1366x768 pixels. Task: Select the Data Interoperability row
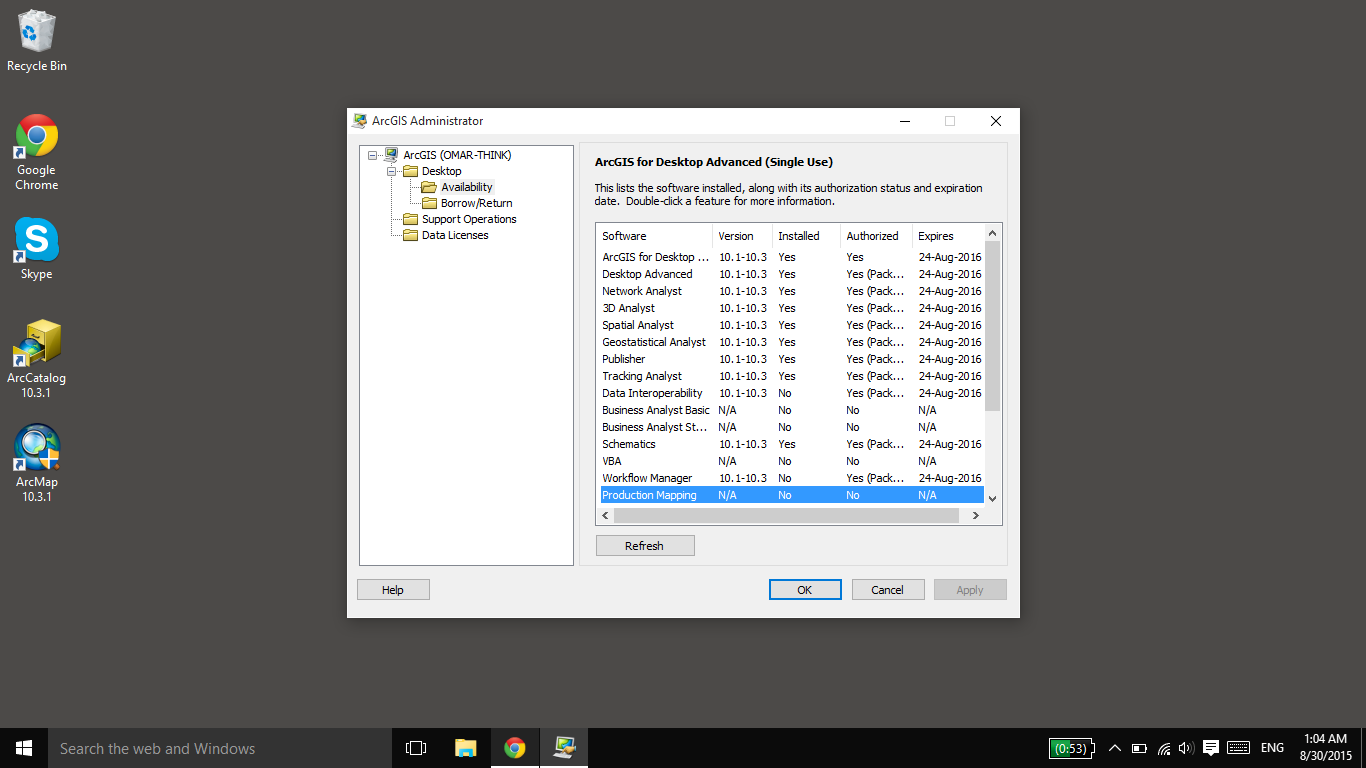click(x=791, y=393)
